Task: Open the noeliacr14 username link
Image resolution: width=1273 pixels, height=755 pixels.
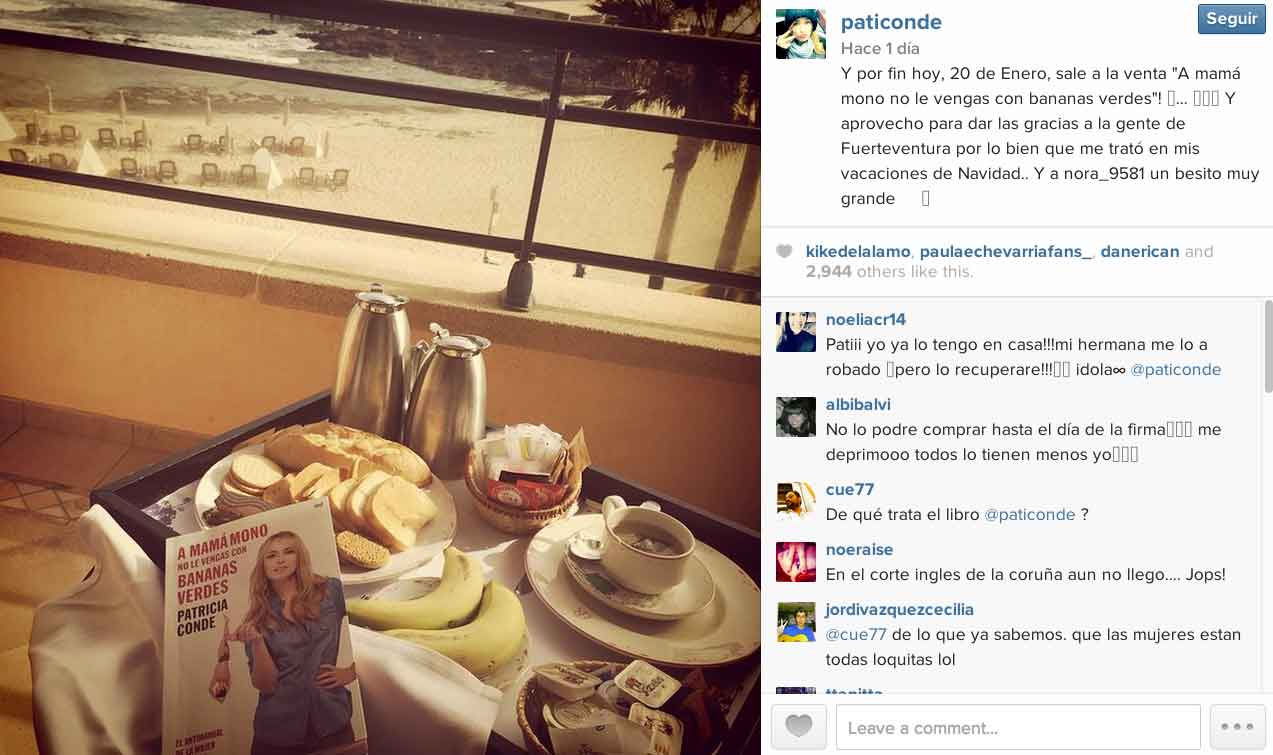Action: 866,320
